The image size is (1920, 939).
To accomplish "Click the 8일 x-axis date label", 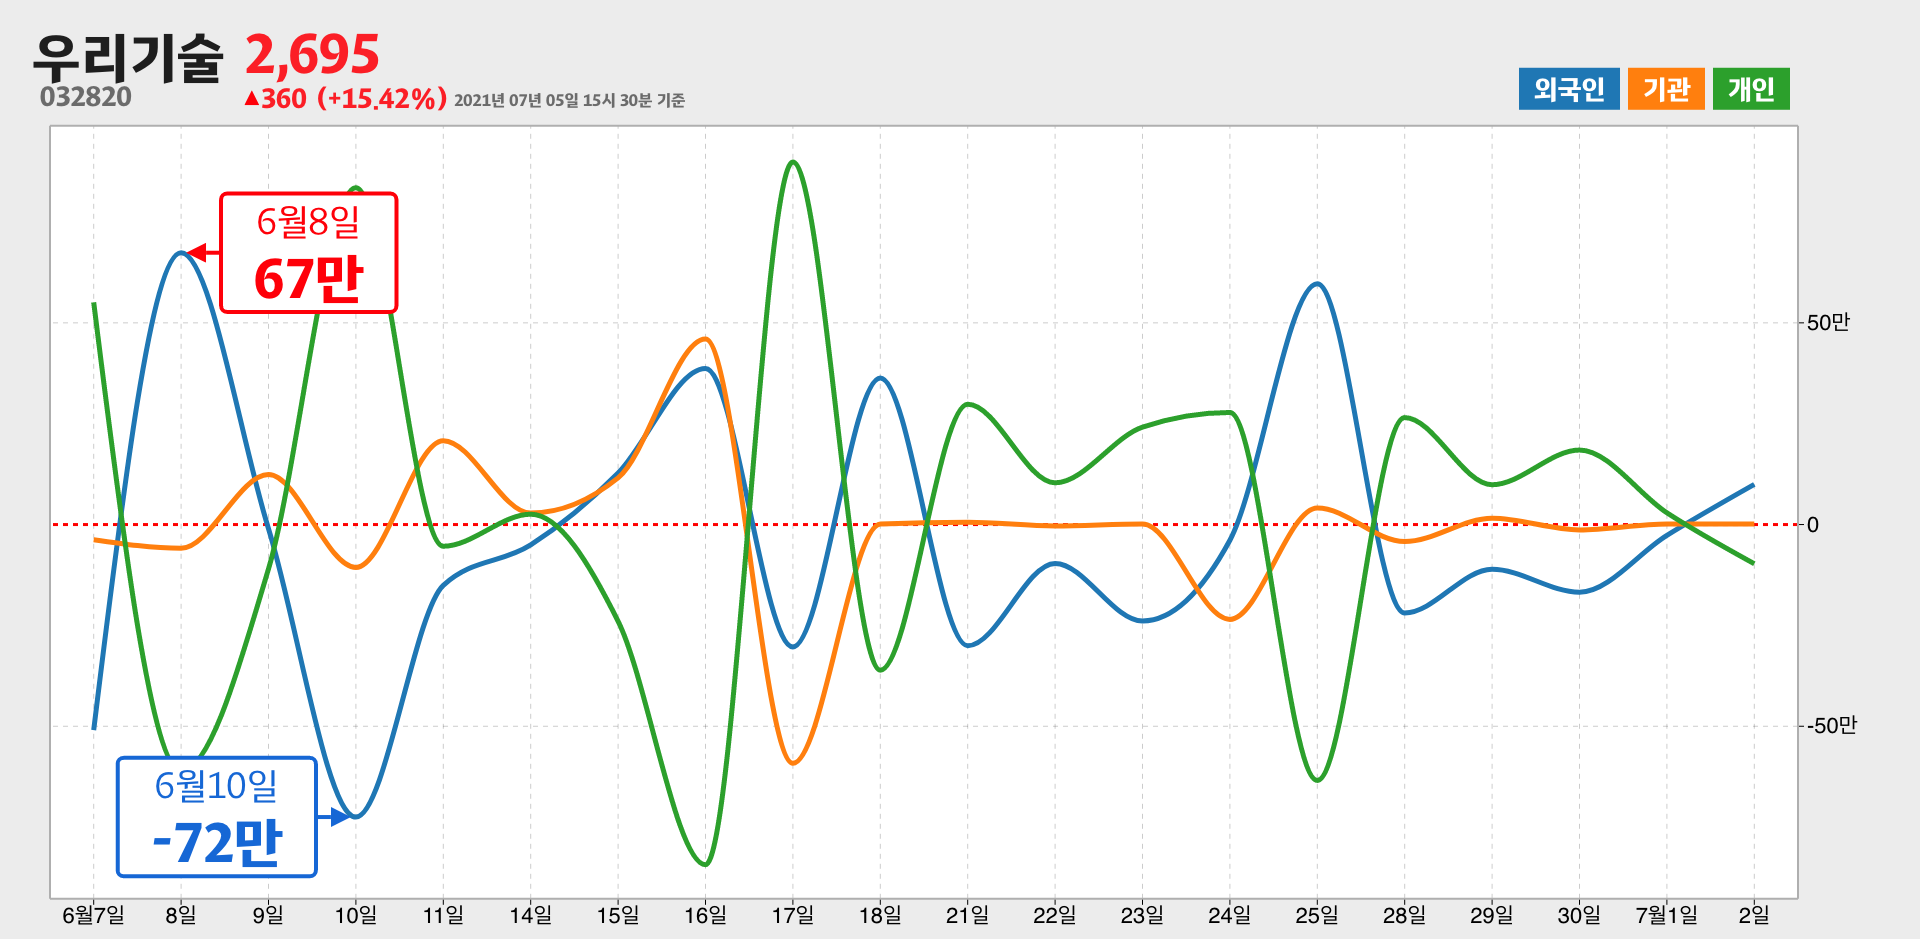I will [x=181, y=914].
